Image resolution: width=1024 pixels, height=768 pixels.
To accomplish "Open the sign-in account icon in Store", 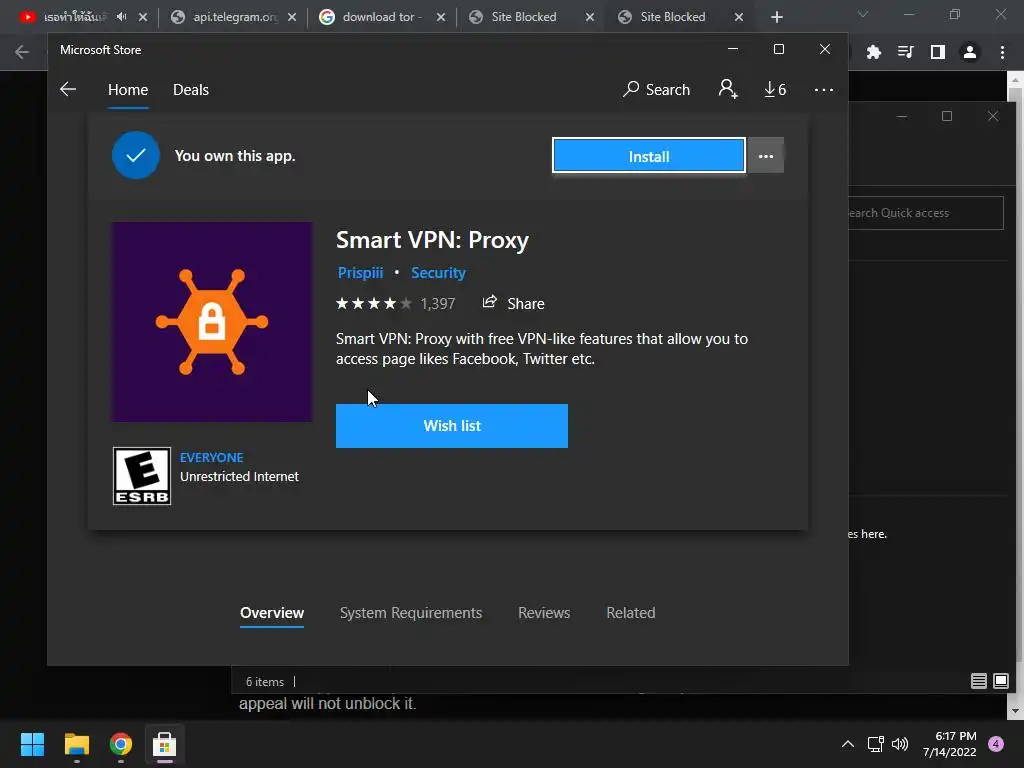I will (x=728, y=89).
